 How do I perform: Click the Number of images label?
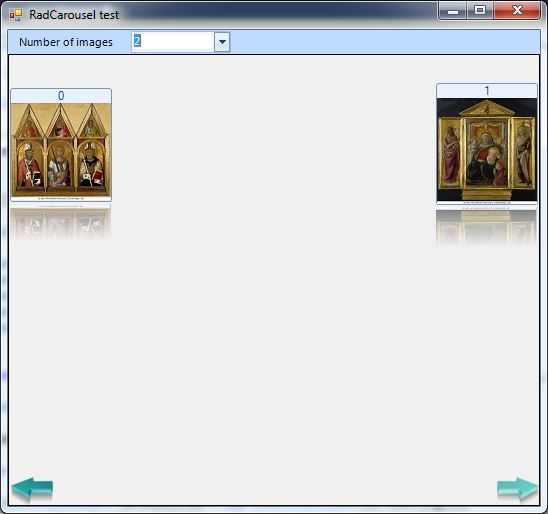(66, 42)
